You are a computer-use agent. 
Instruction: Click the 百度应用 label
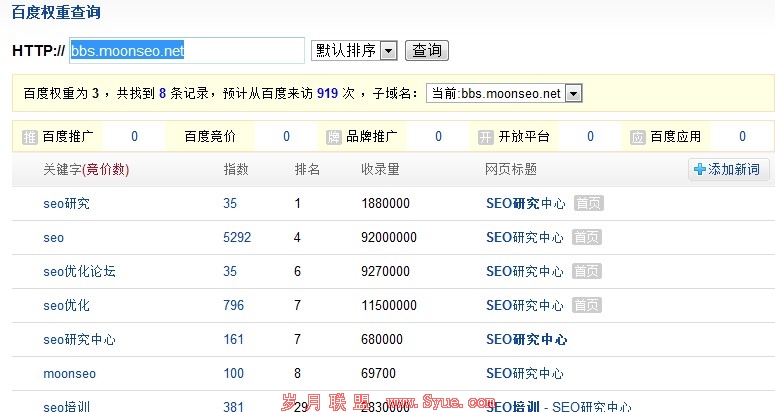(676, 136)
